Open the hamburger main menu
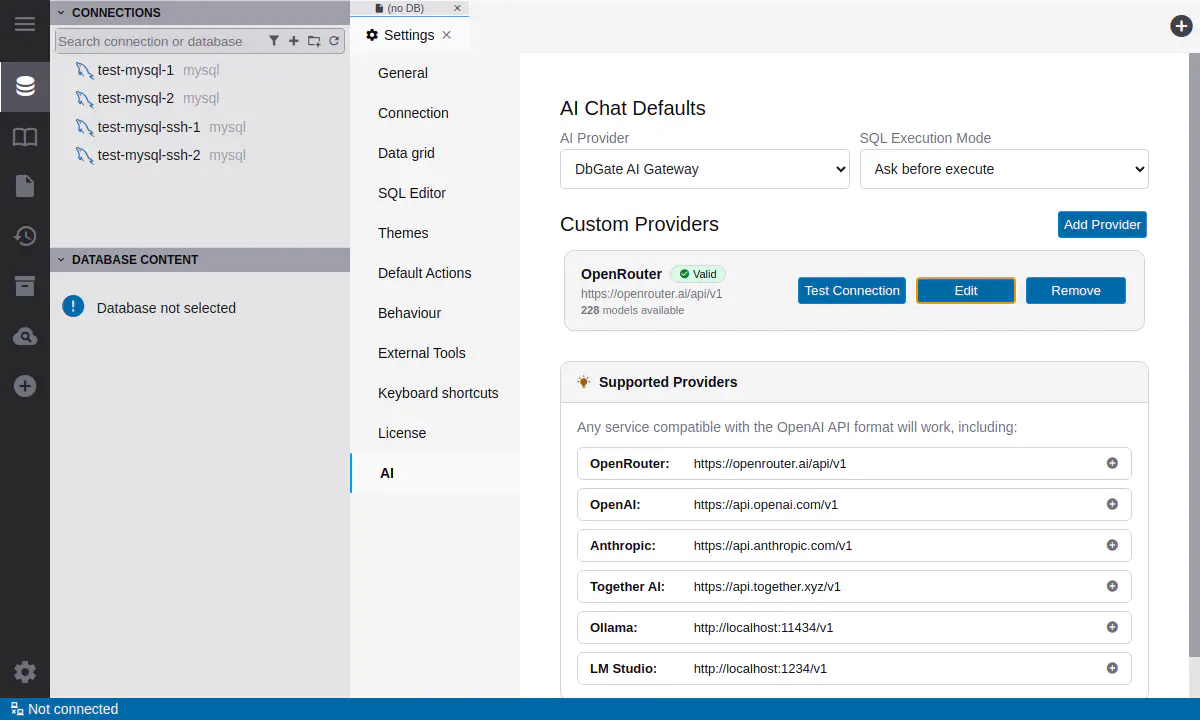Screen dimensions: 1200x720 coord(24,24)
